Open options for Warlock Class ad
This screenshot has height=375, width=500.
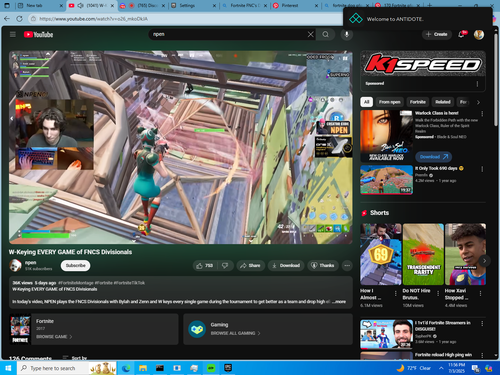(x=482, y=114)
